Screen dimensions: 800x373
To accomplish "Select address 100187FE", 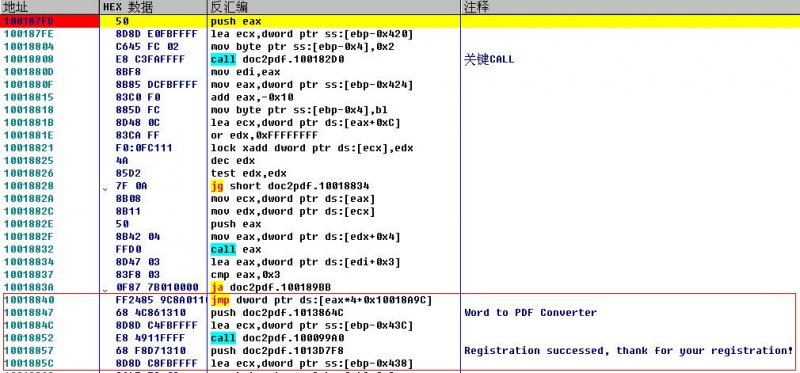I will point(29,34).
